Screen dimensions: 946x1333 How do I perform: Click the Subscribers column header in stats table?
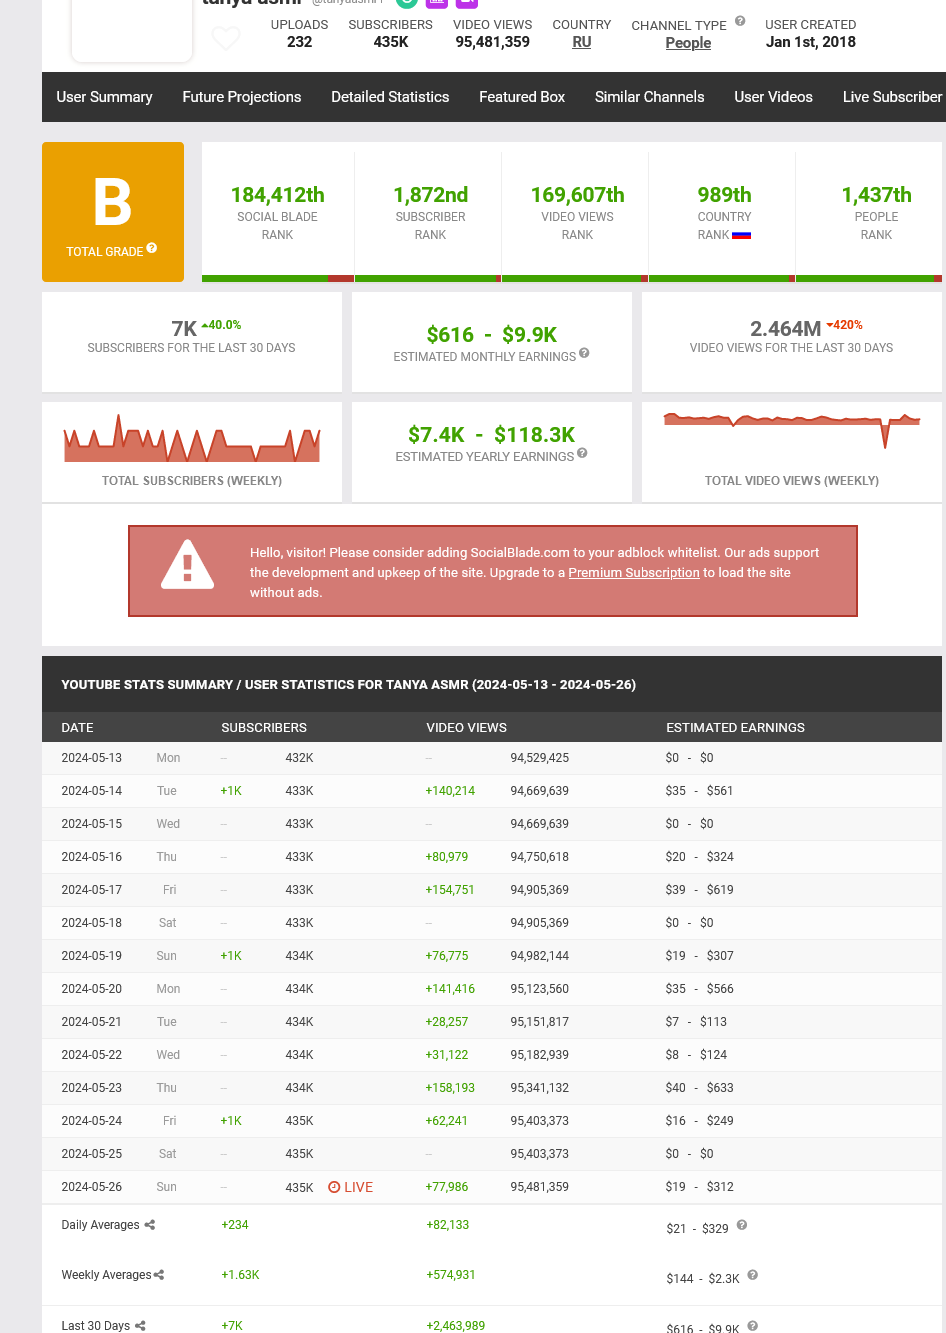(264, 728)
